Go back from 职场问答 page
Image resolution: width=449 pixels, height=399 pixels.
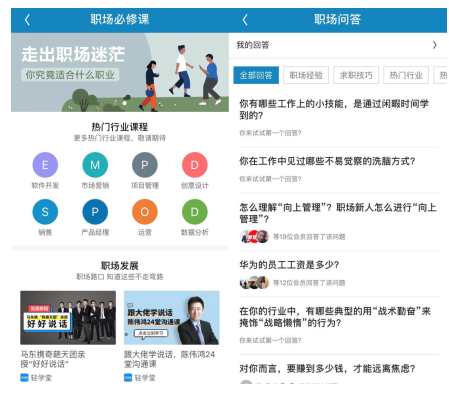click(x=245, y=20)
